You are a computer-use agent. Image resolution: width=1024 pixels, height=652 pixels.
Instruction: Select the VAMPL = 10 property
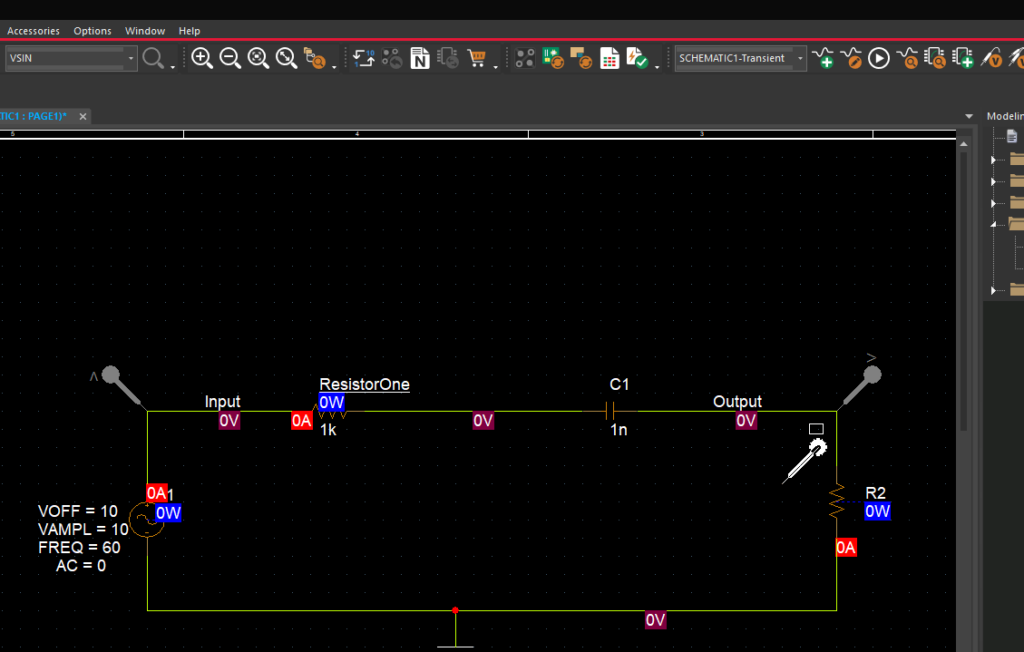click(83, 529)
